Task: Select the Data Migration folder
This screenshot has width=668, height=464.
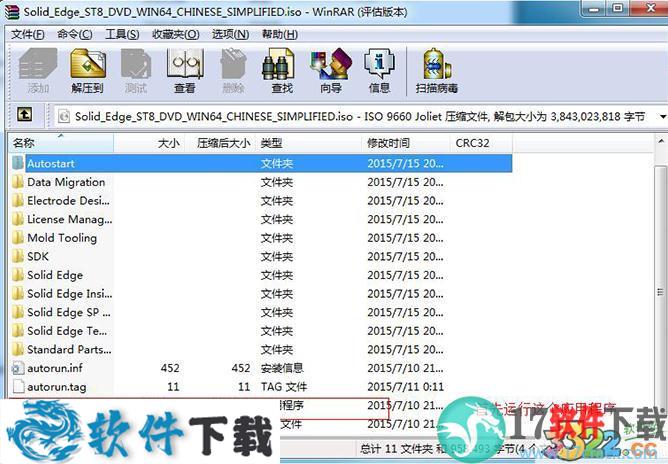Action: tap(66, 182)
